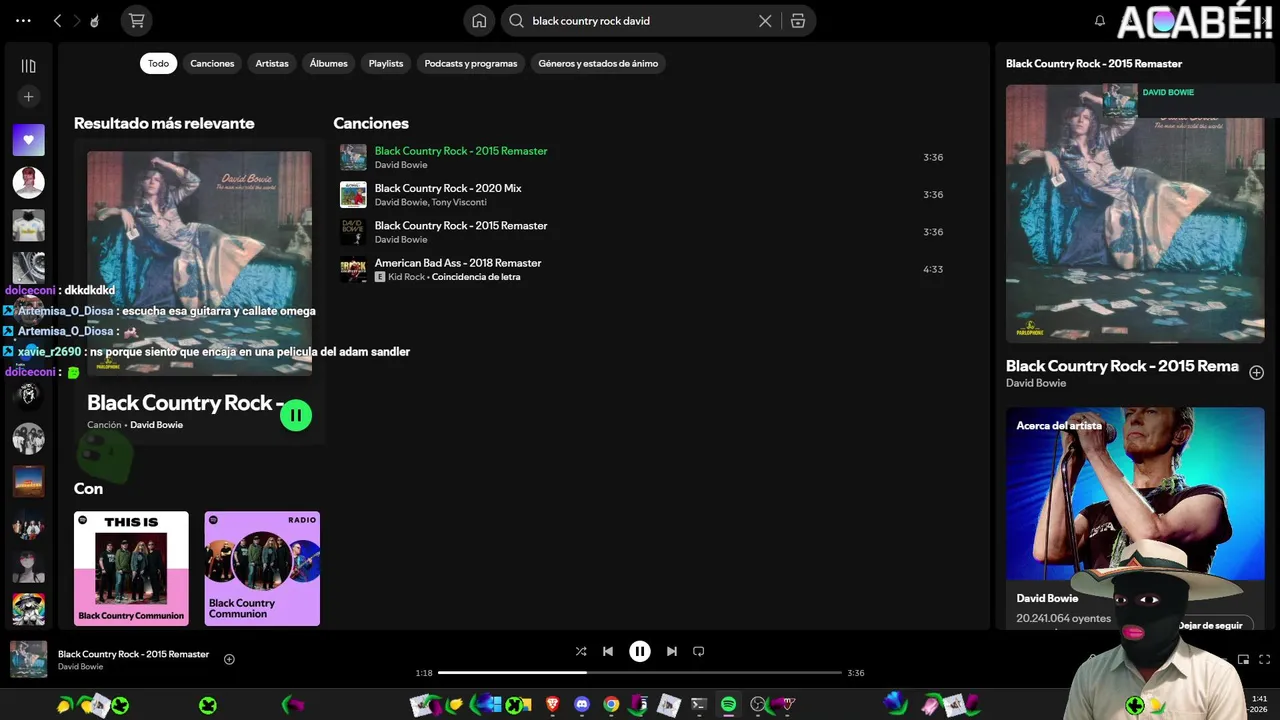Click the create plus button in sidebar

[28, 97]
